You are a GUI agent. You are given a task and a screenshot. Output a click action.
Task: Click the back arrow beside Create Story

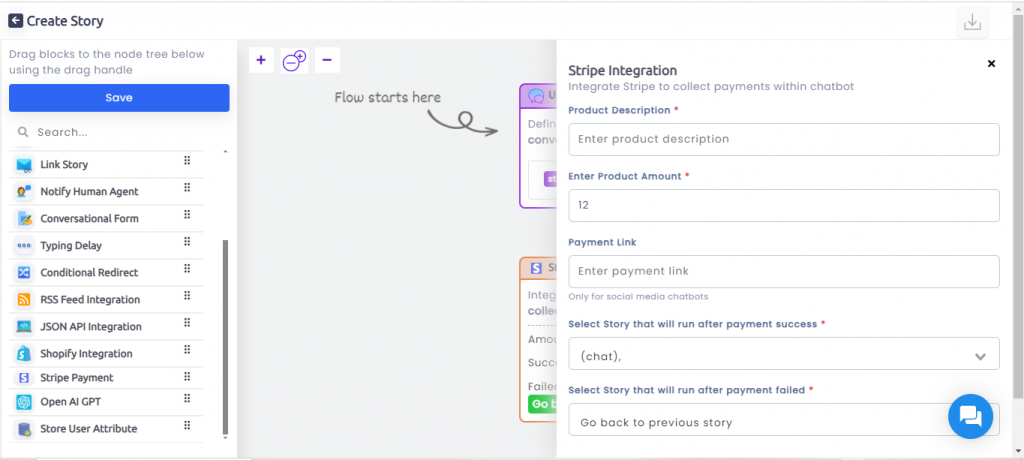tap(16, 21)
